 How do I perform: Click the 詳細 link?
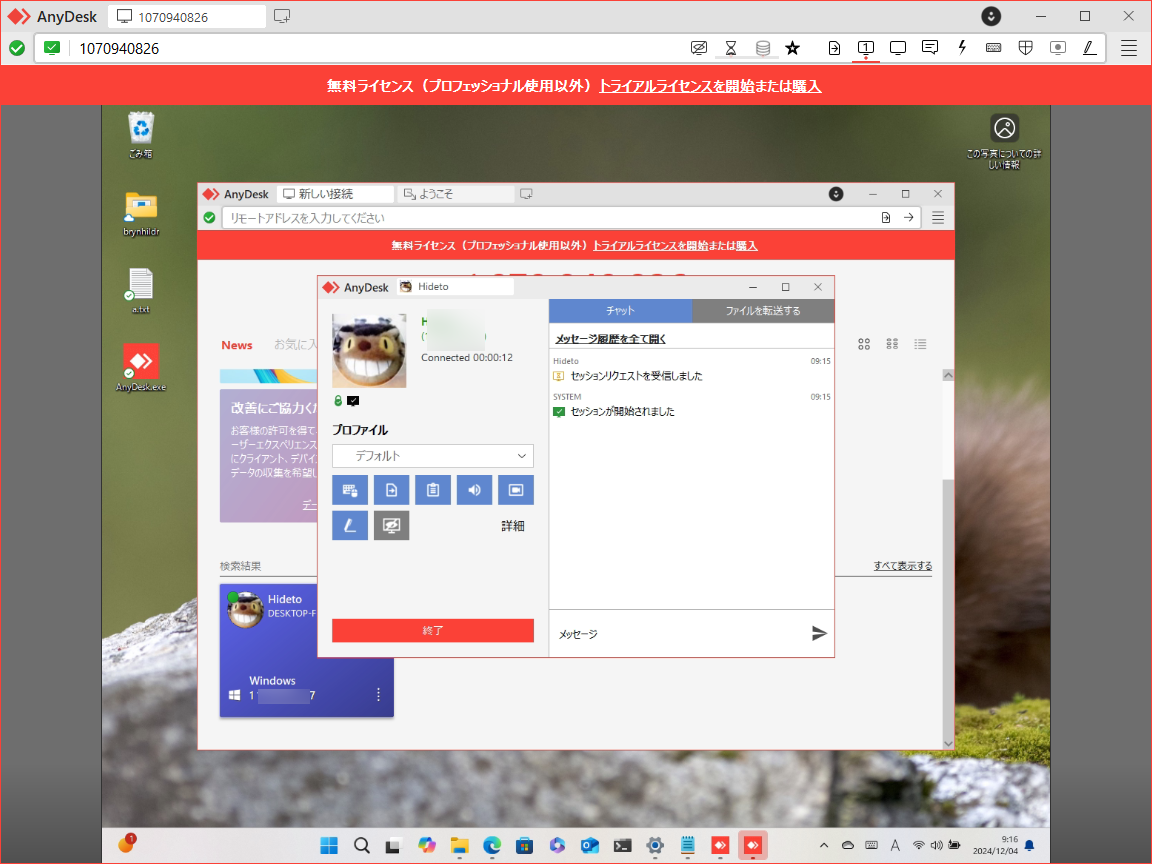pos(513,526)
